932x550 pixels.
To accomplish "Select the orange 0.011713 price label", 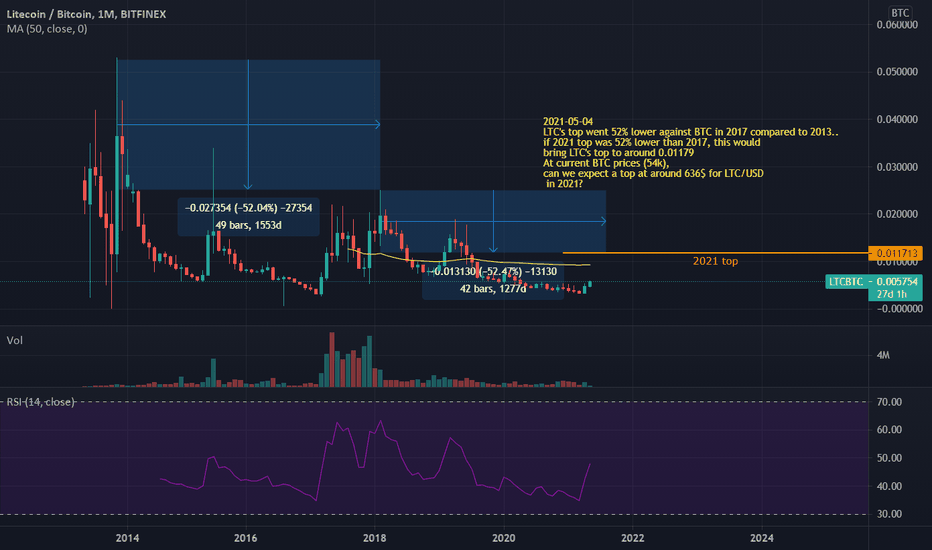I will click(x=895, y=253).
